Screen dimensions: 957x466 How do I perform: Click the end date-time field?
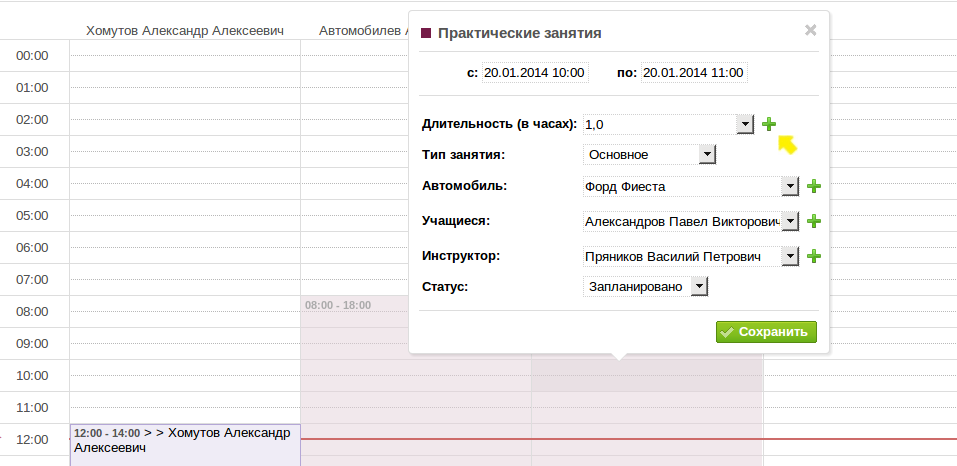tap(694, 73)
